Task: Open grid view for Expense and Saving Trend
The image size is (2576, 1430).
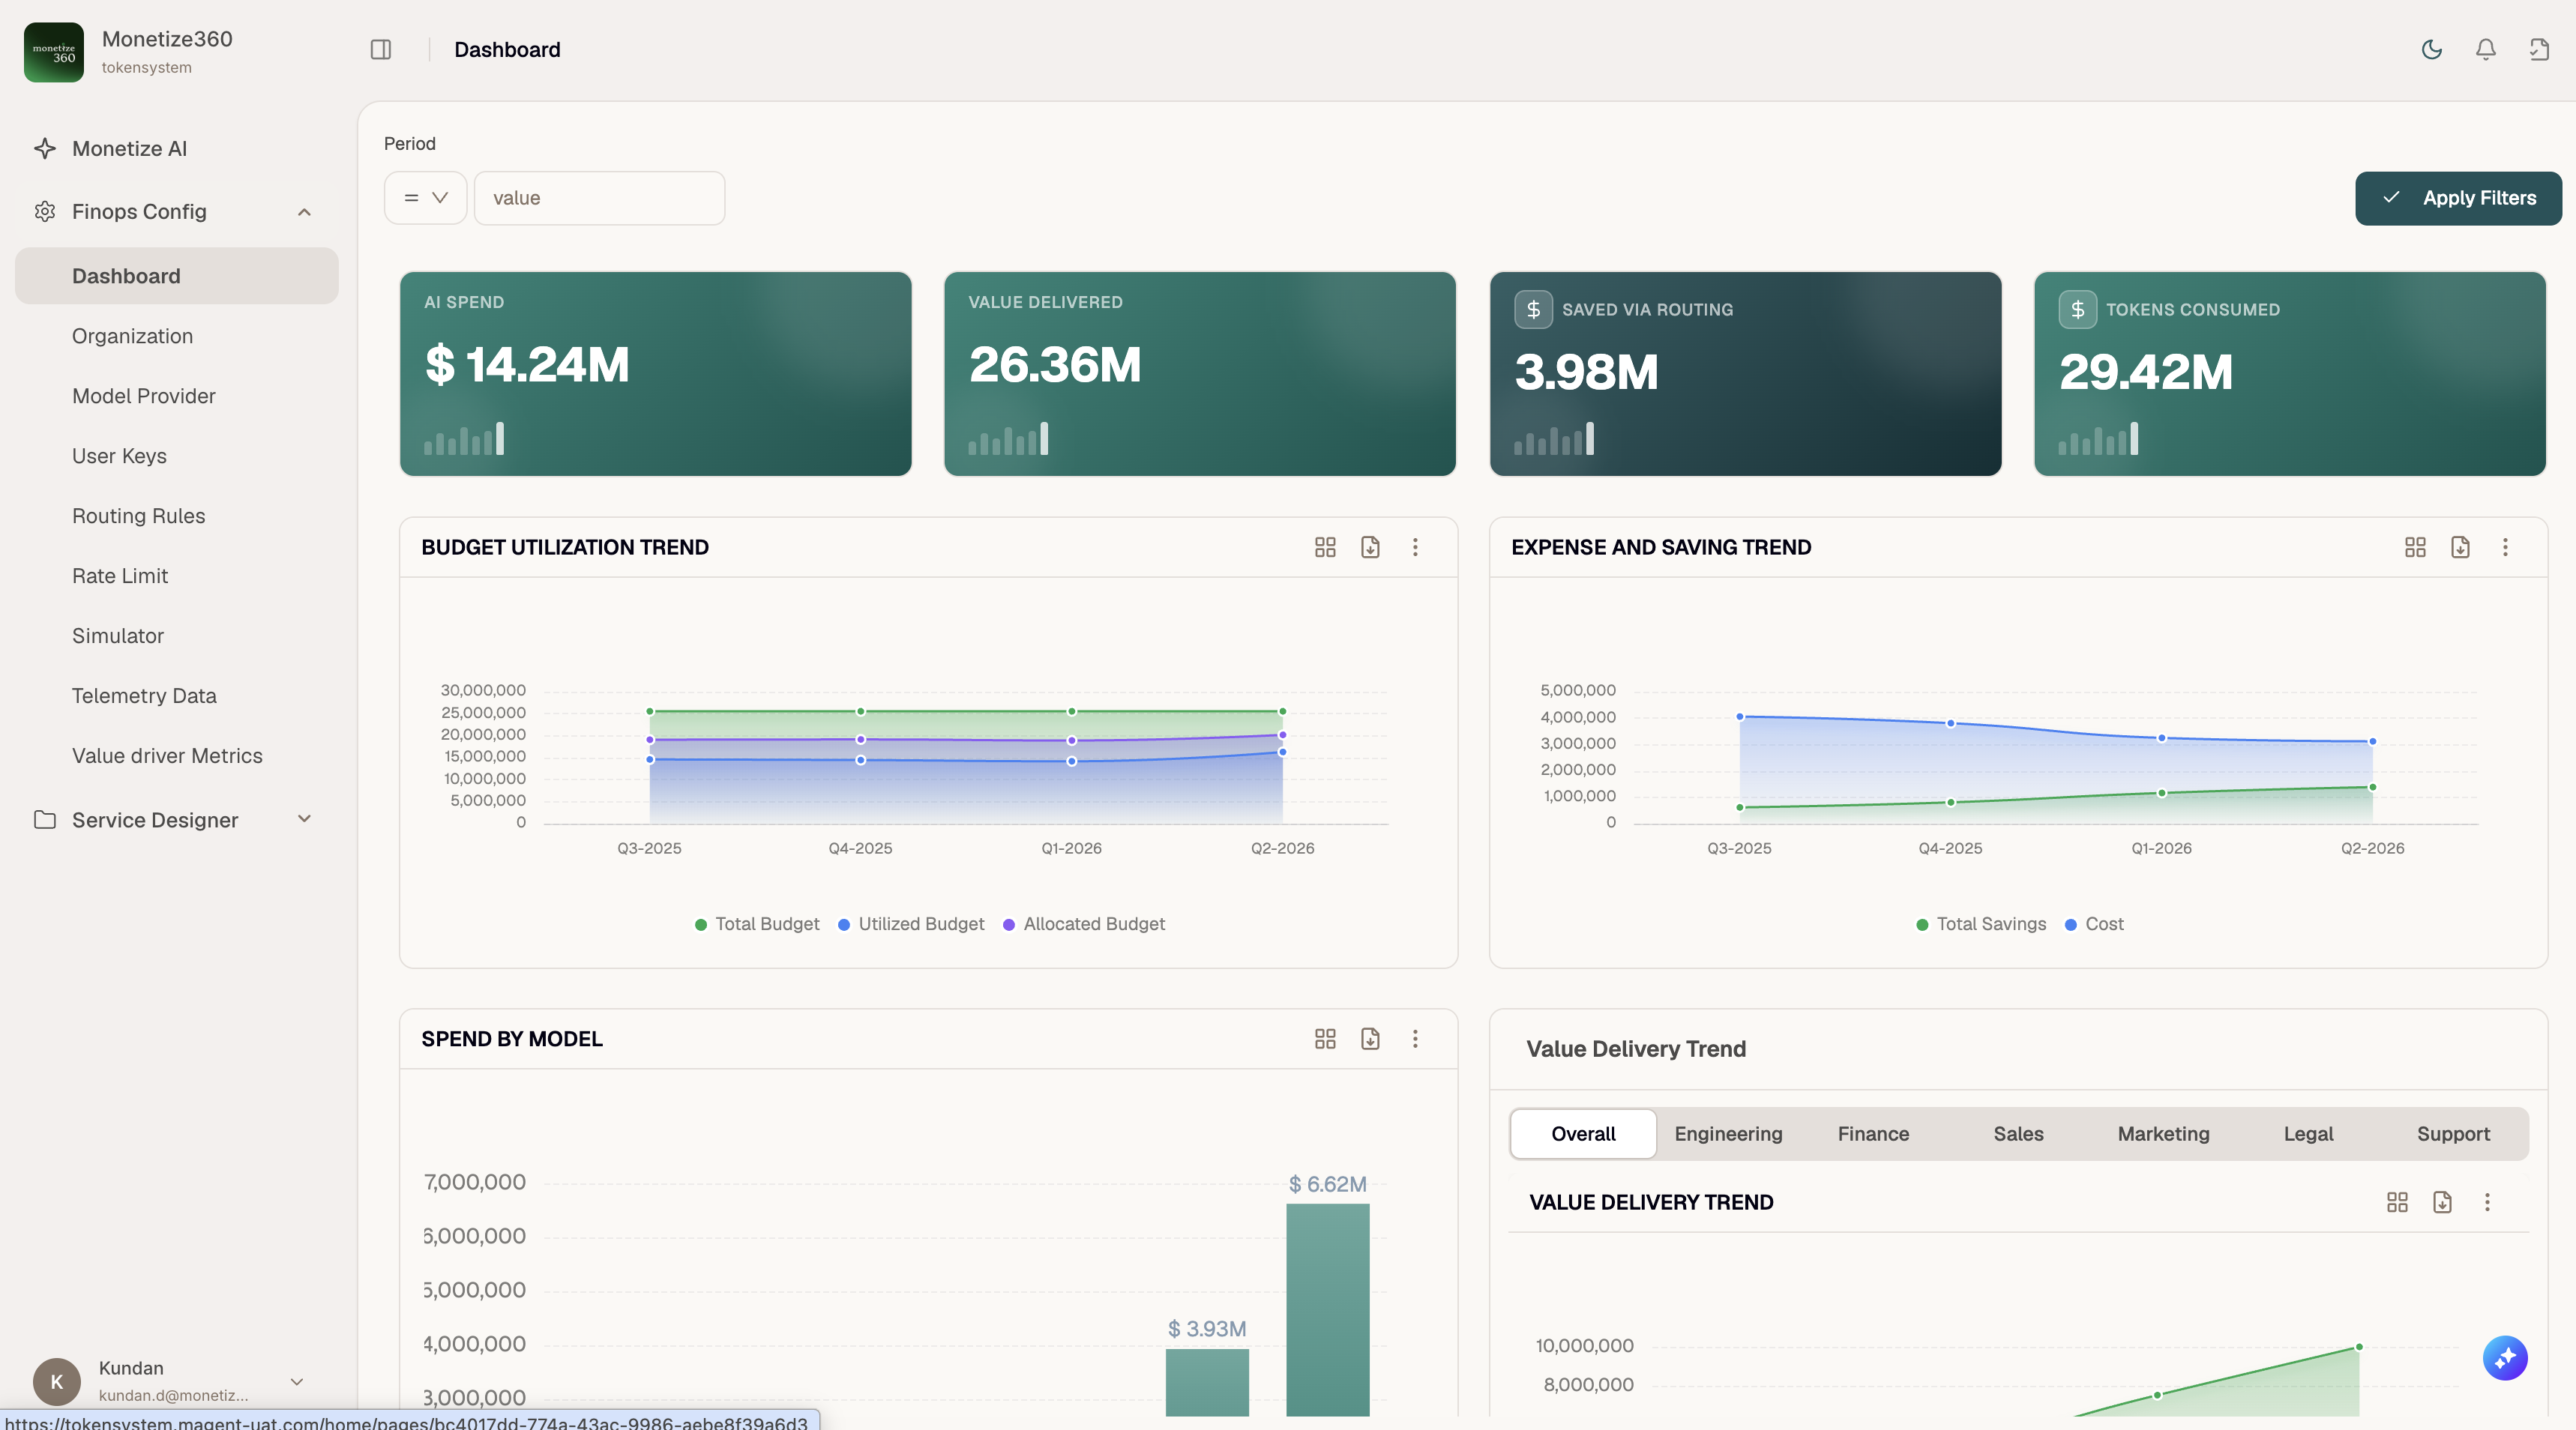Action: click(2415, 547)
